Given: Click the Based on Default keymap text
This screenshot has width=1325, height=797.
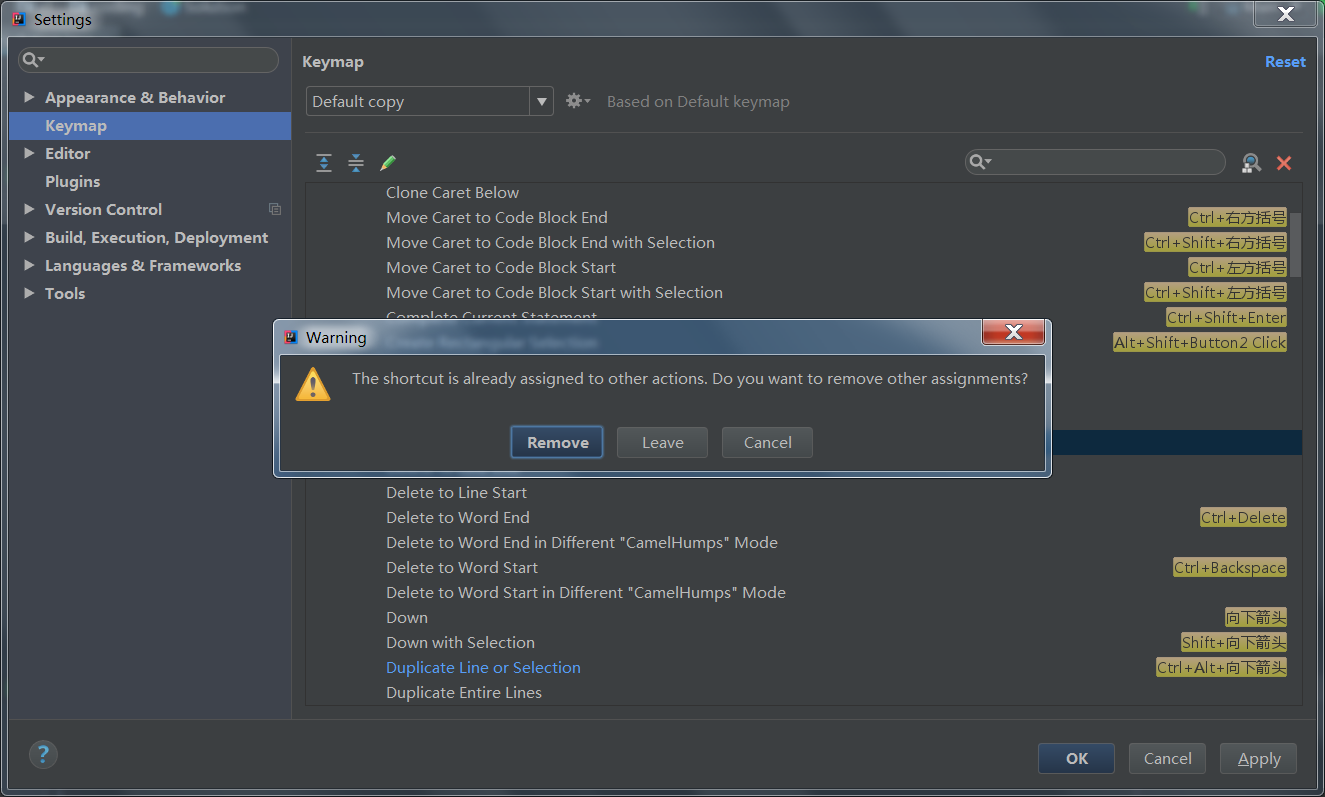Looking at the screenshot, I should pos(698,101).
